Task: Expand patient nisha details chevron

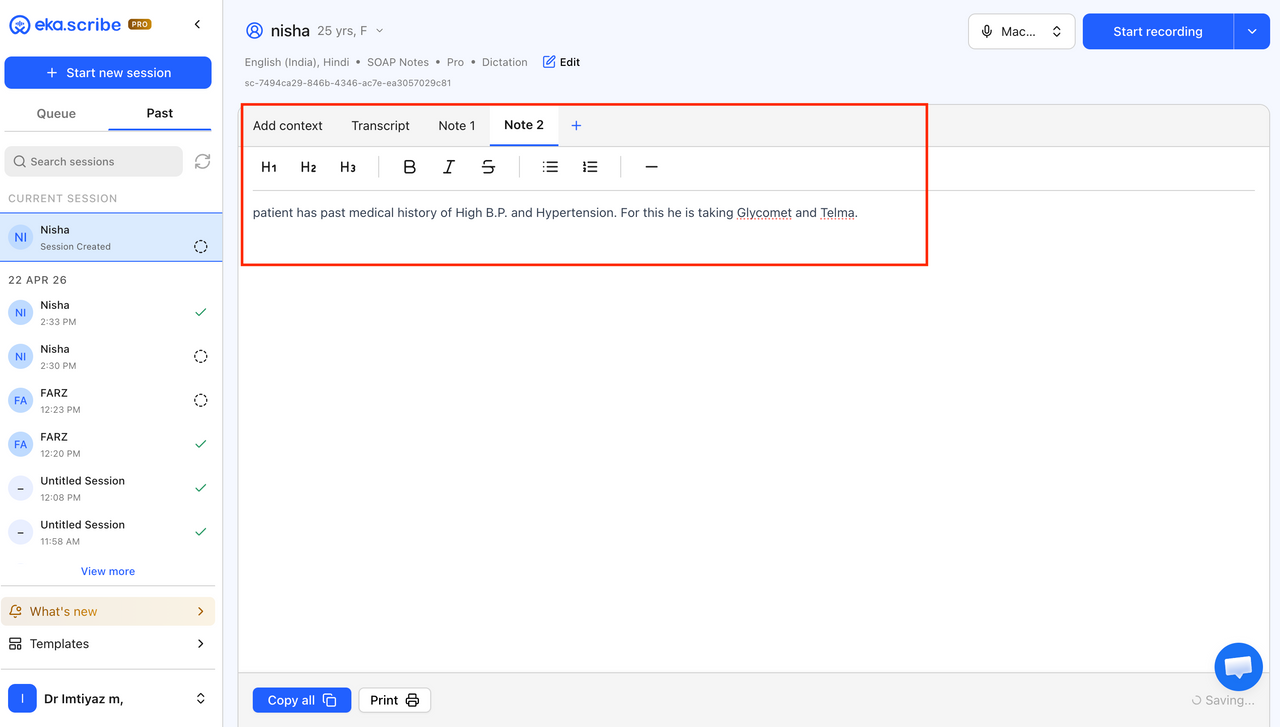Action: pos(379,32)
